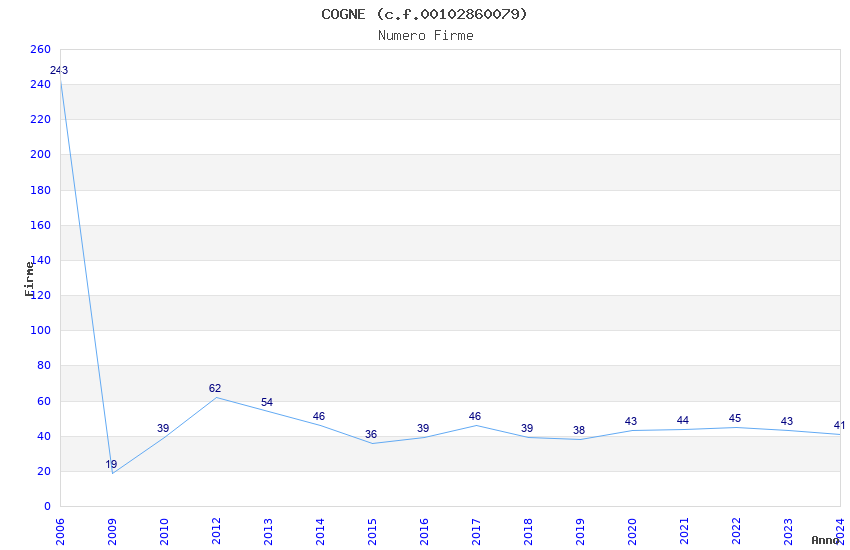
Task: Select the data label 36 for 2015
Action: pyautogui.click(x=371, y=434)
